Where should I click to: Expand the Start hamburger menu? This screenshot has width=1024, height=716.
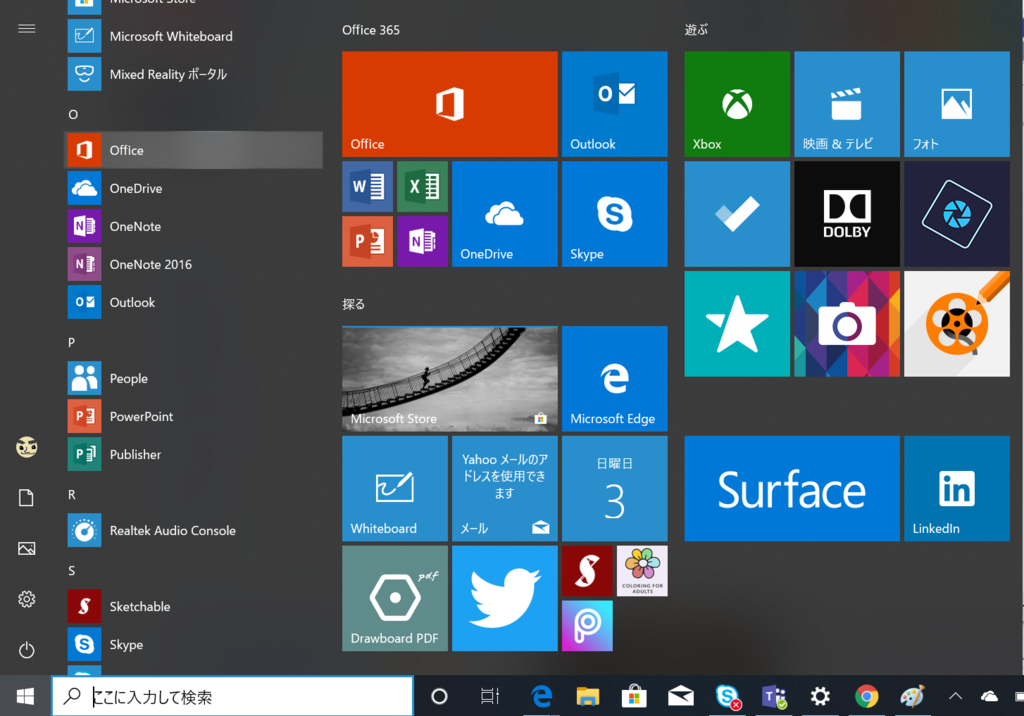pos(26,28)
